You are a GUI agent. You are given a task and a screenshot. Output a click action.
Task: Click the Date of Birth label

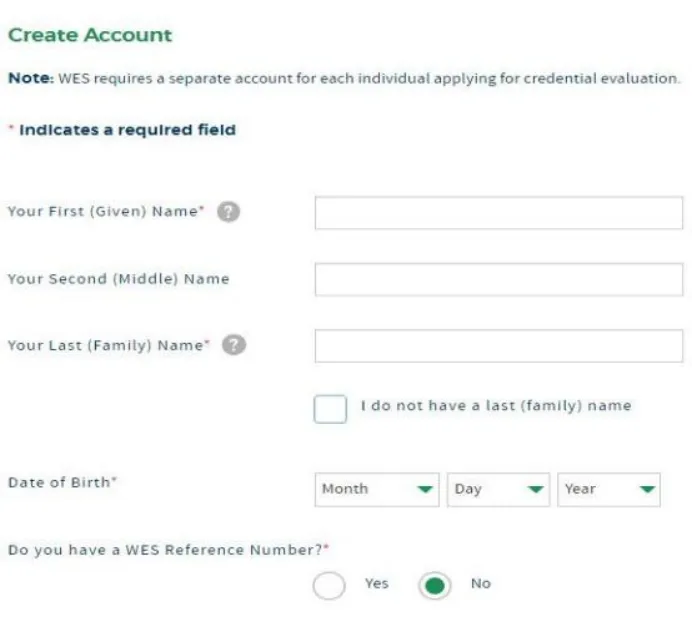pos(62,482)
